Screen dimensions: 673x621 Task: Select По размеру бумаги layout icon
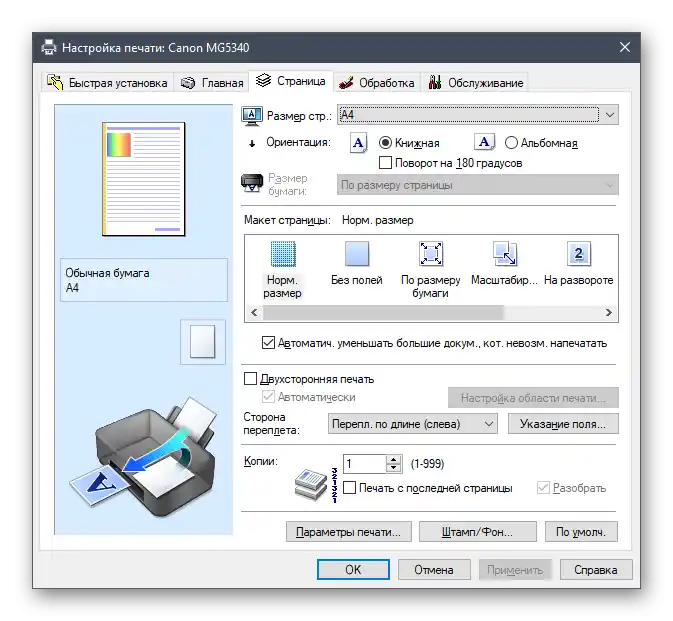pos(430,254)
